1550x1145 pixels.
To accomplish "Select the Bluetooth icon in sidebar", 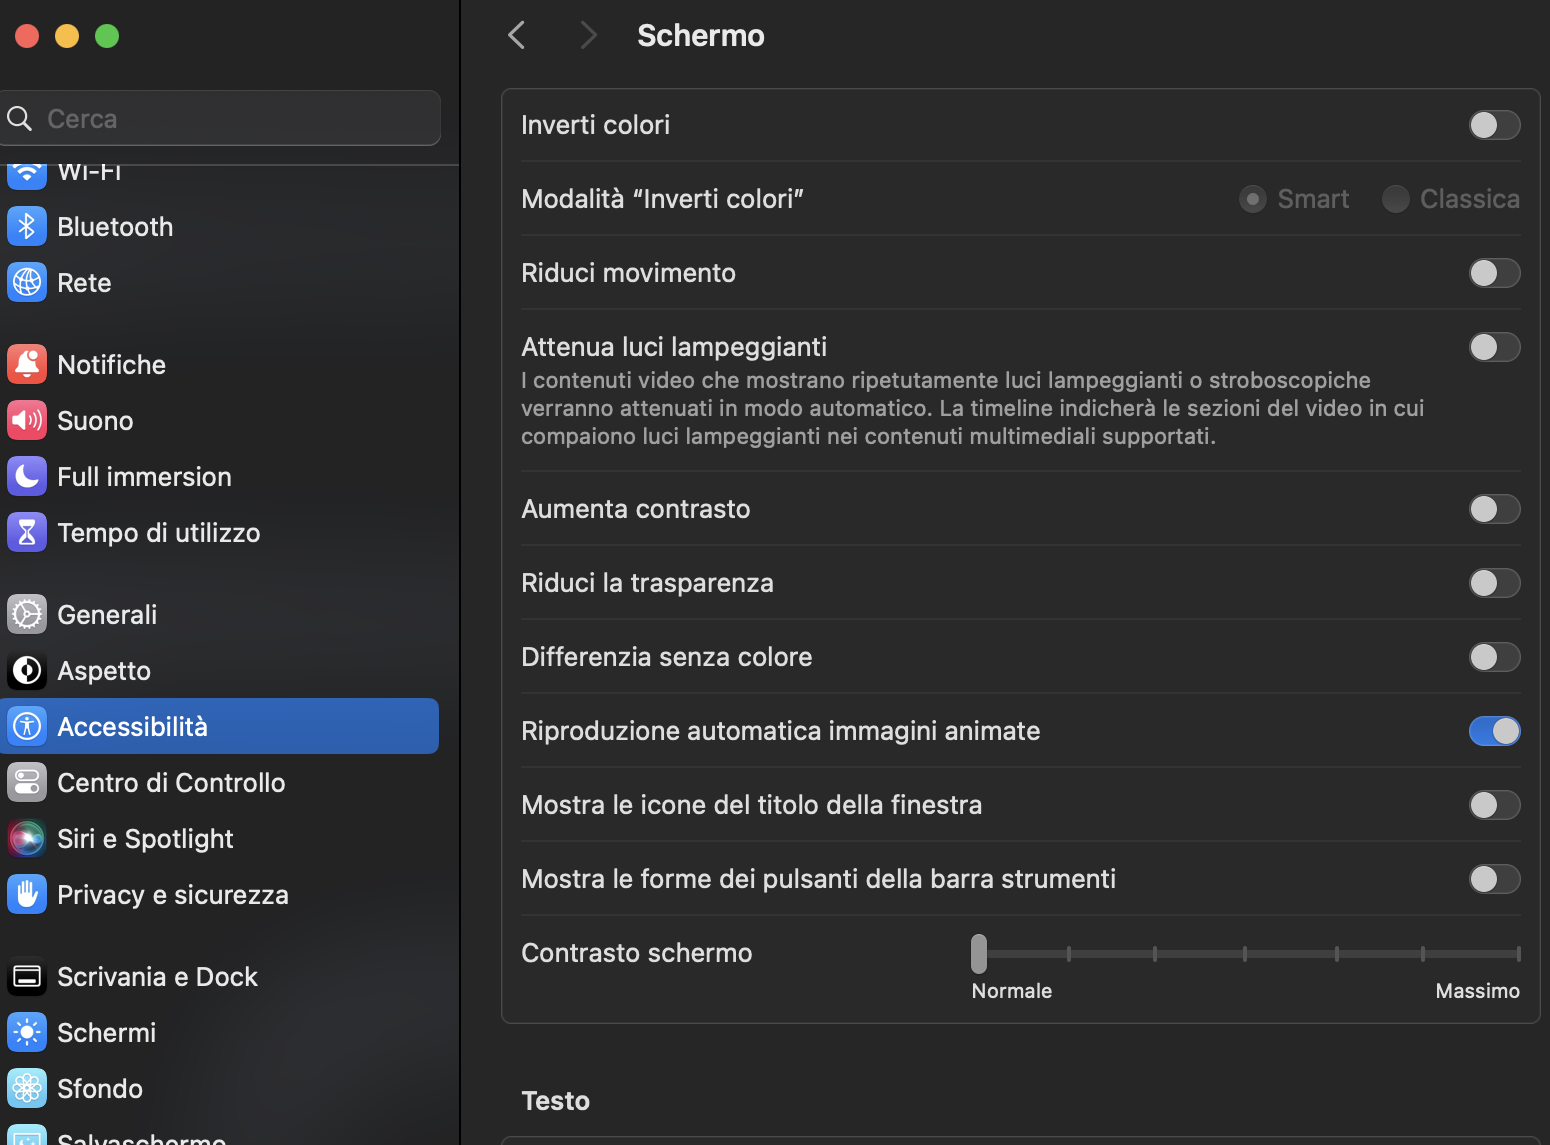I will [27, 226].
